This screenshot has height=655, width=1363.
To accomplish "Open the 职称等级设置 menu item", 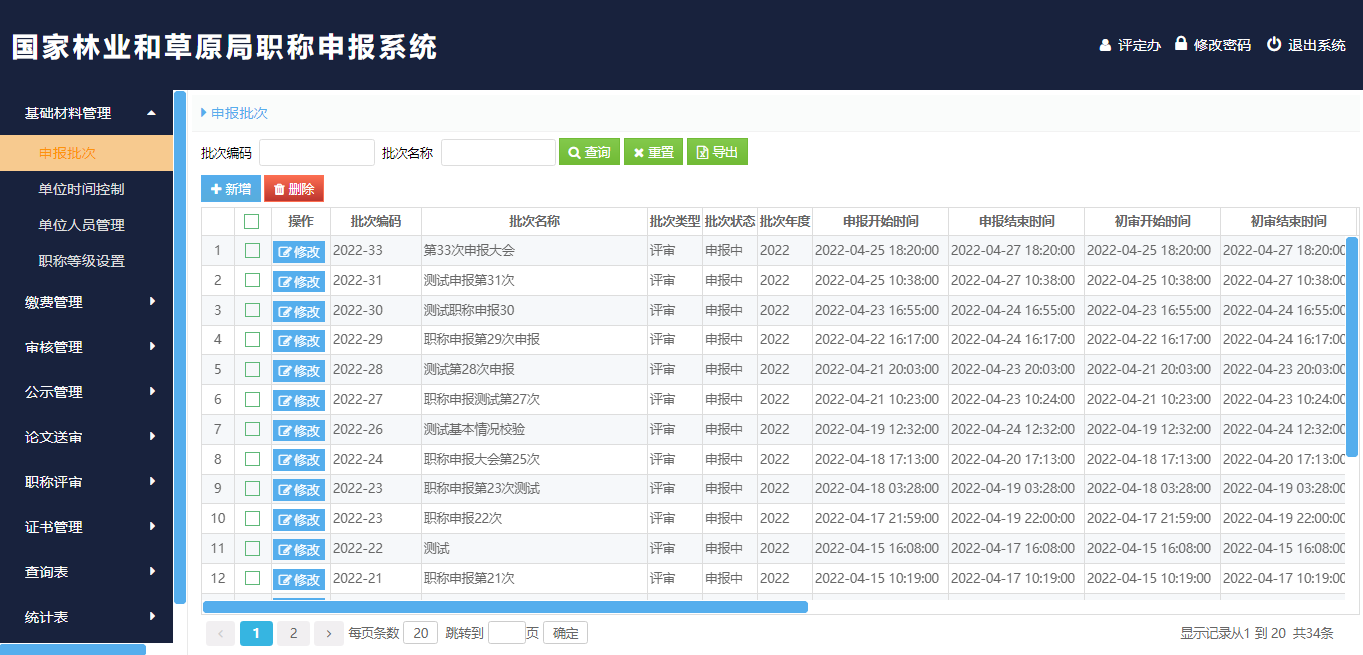I will pyautogui.click(x=81, y=261).
